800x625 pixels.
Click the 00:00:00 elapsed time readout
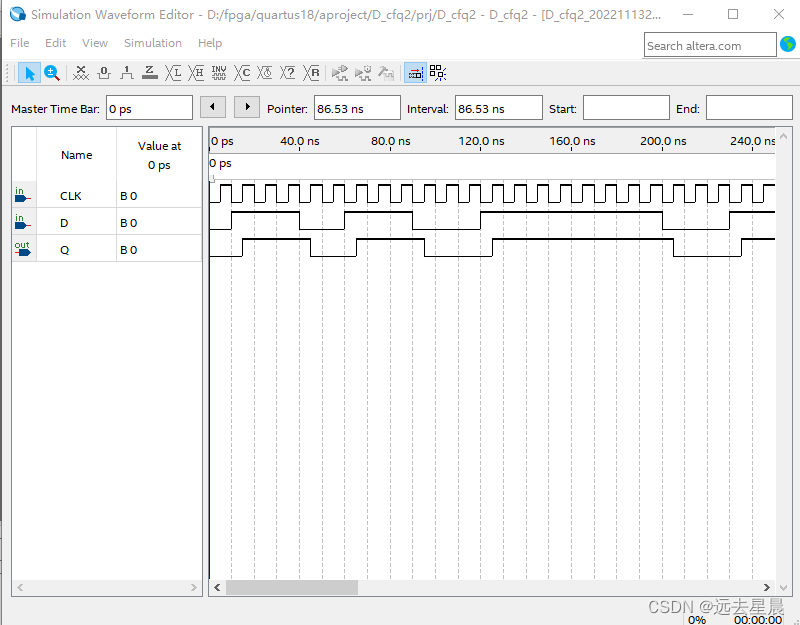758,619
